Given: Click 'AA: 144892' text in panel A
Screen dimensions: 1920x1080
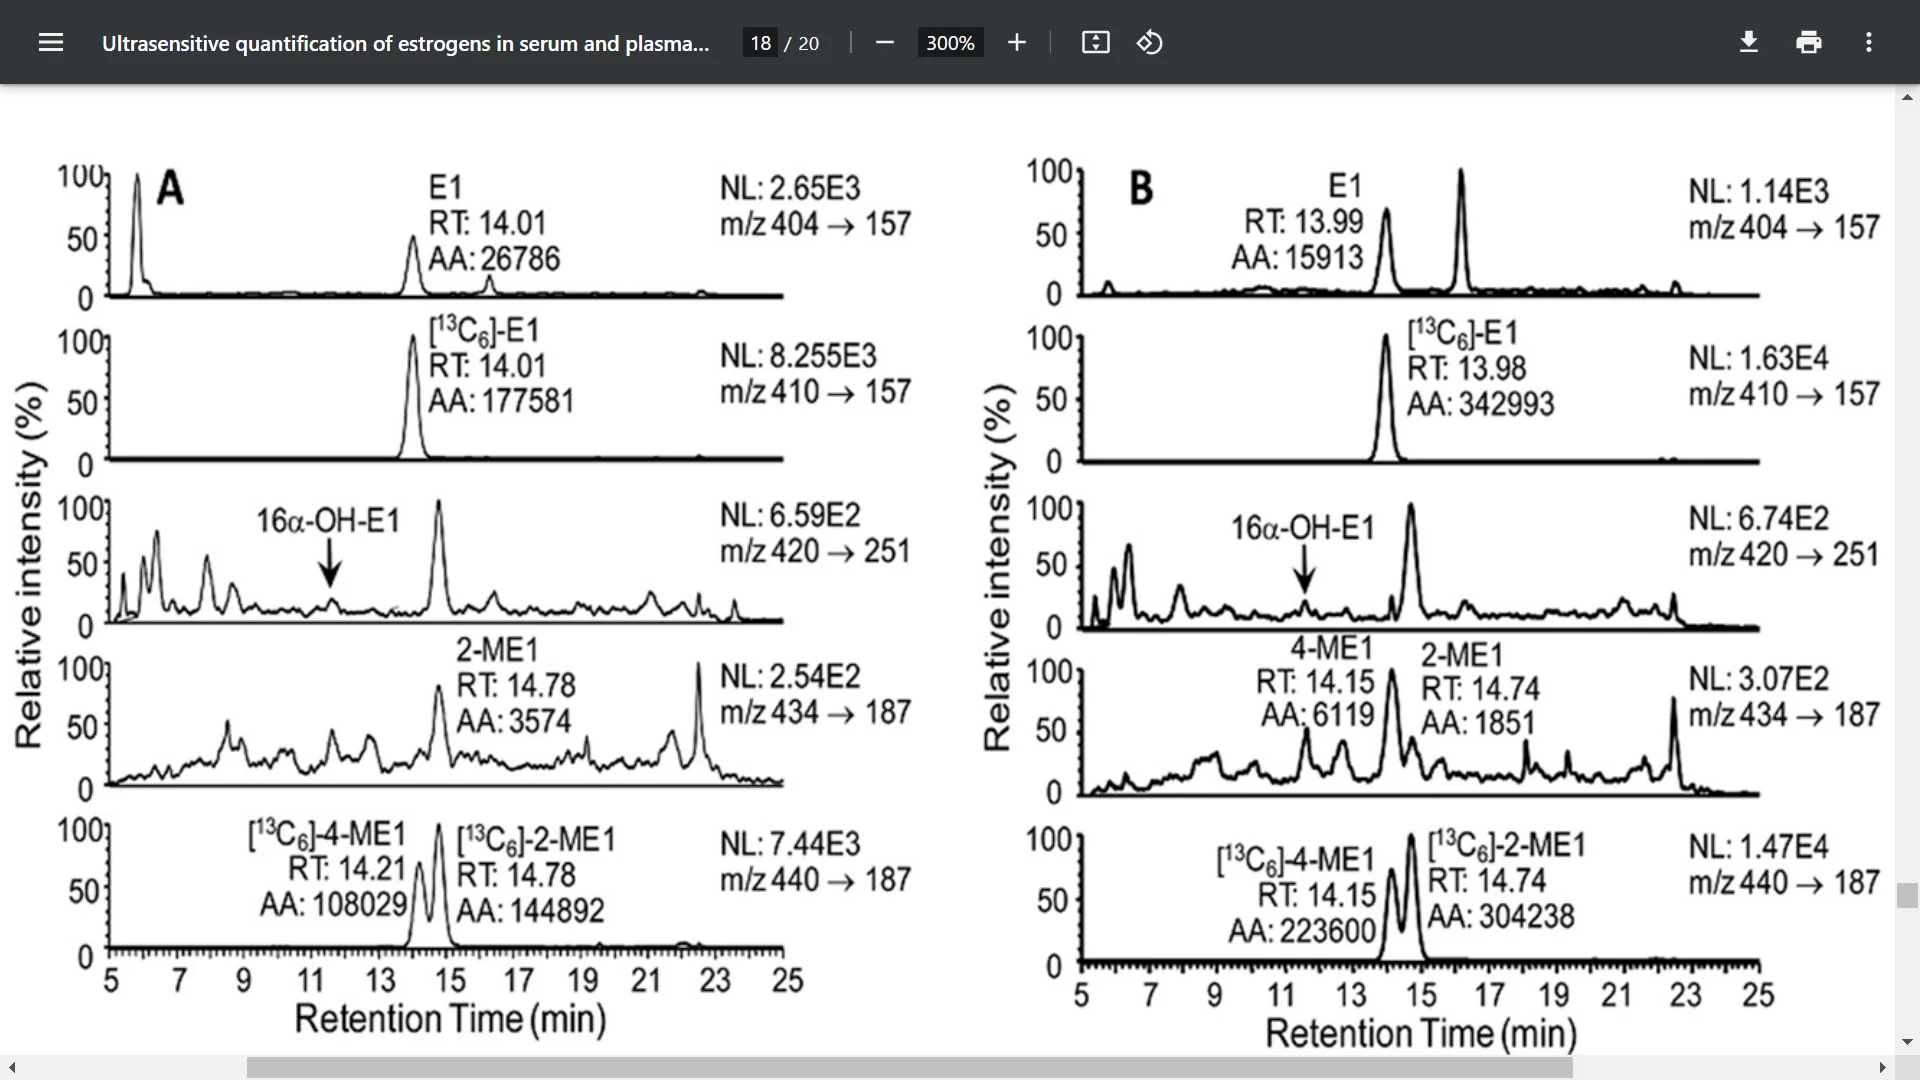Looking at the screenshot, I should [x=531, y=911].
